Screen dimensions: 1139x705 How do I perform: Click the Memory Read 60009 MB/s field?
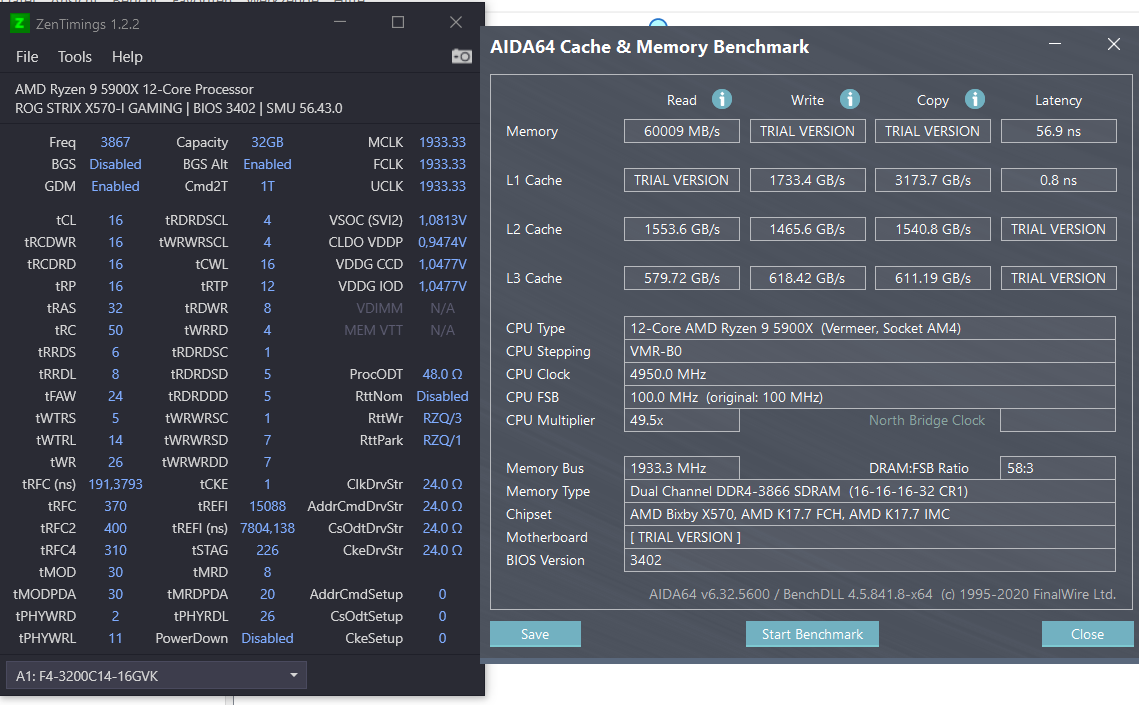(682, 131)
